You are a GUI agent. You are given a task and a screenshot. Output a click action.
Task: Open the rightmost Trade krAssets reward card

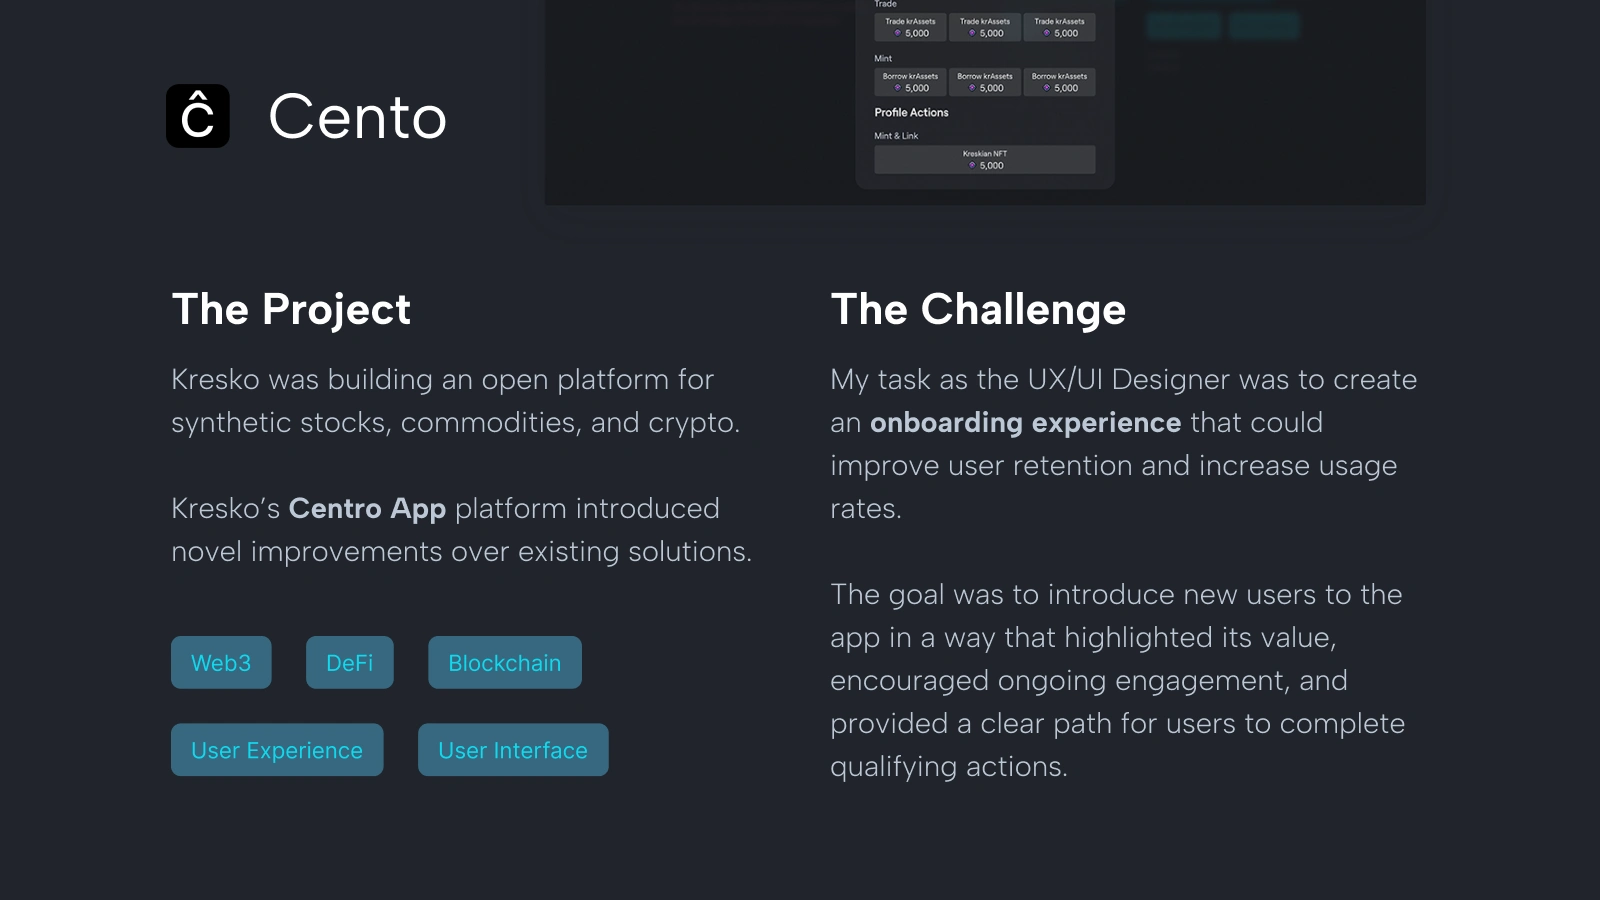coord(1059,27)
